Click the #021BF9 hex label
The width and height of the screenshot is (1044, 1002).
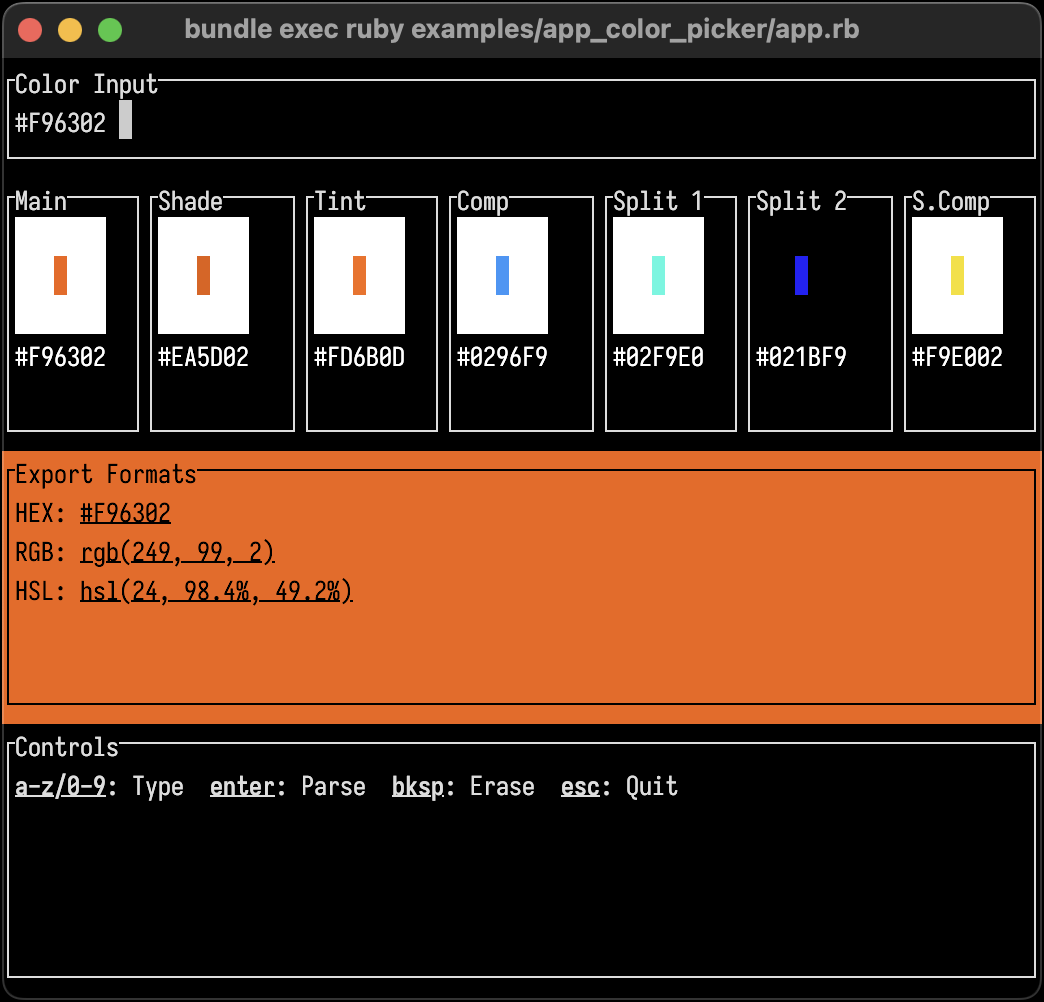tap(801, 358)
